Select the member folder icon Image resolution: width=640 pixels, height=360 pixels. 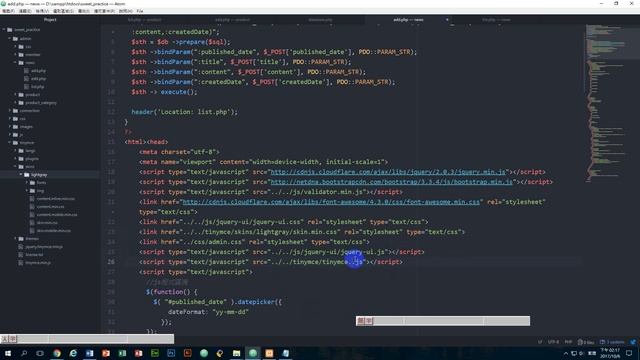pos(21,55)
